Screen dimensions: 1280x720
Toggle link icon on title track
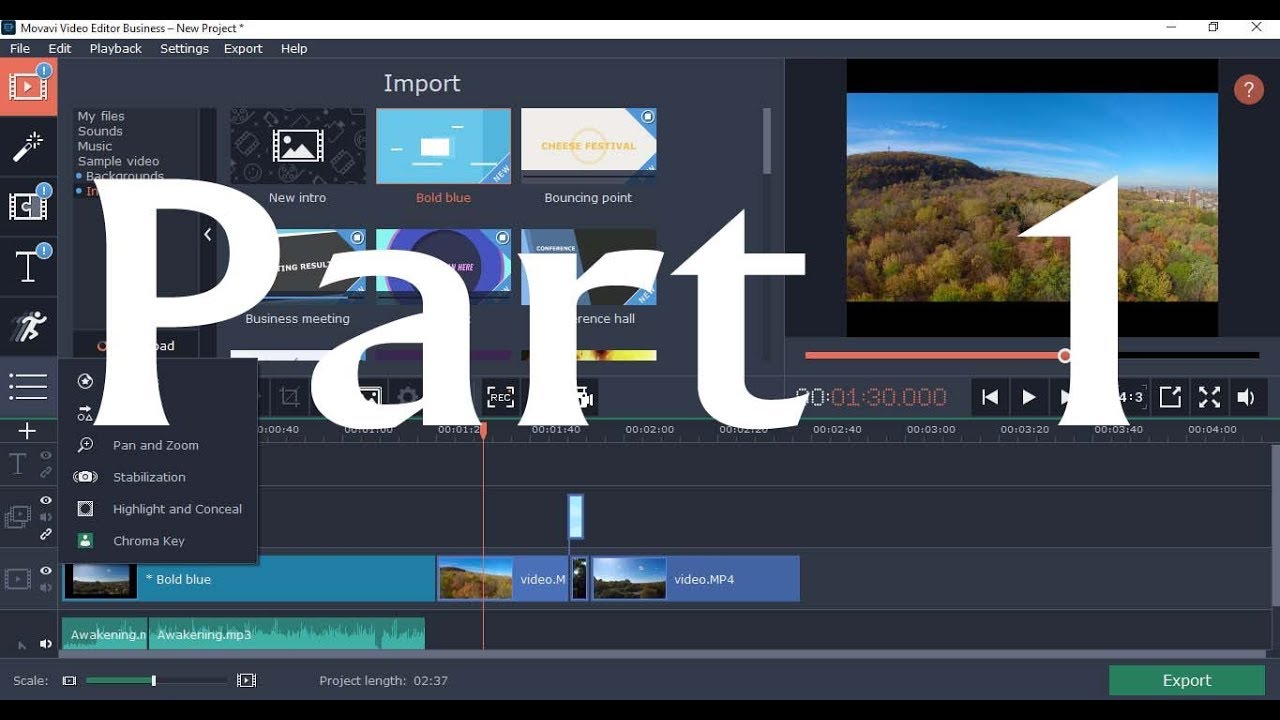[x=46, y=472]
